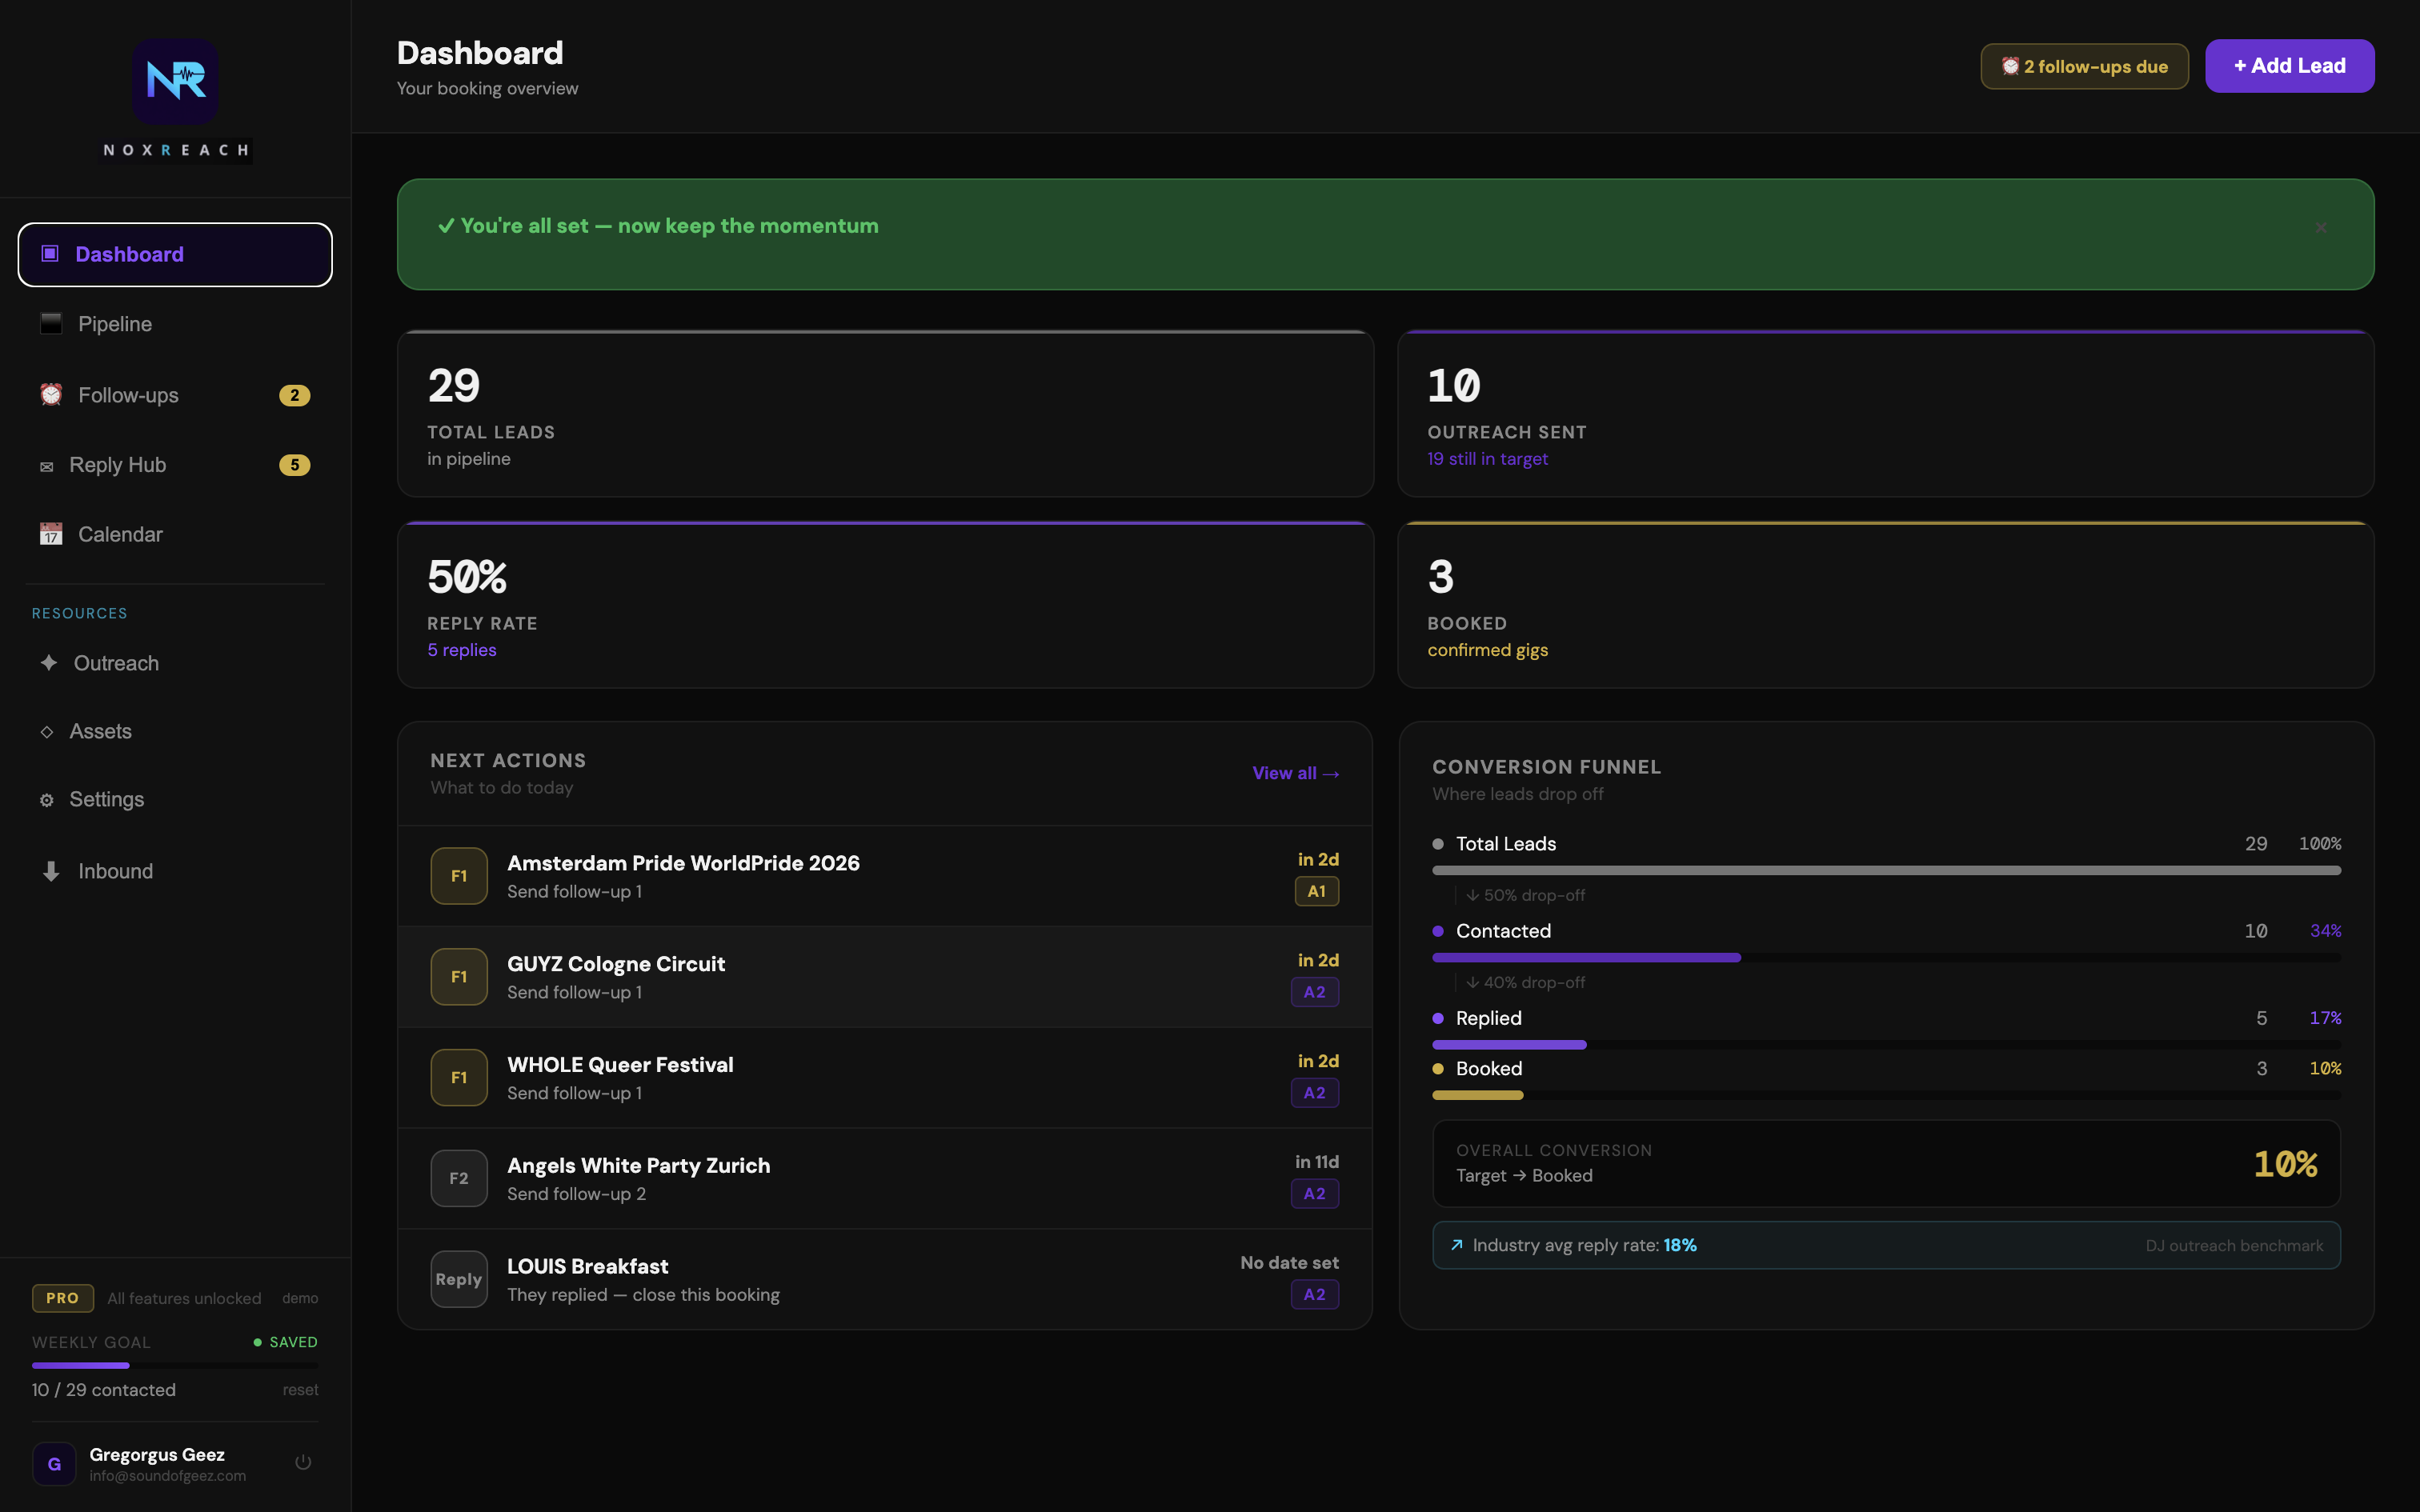Viewport: 2420px width, 1512px height.
Task: Open Settings via the gear icon
Action: pyautogui.click(x=48, y=799)
